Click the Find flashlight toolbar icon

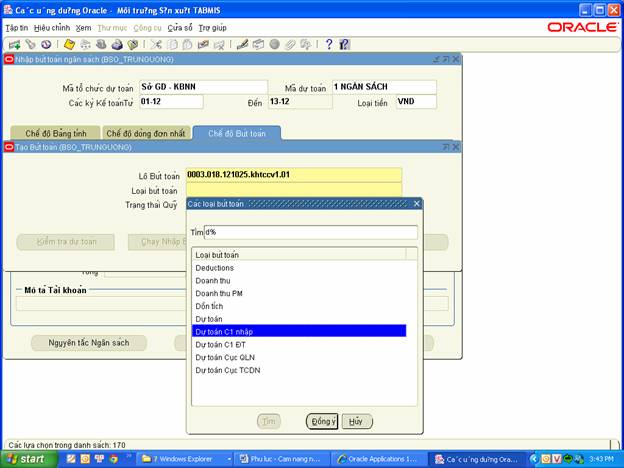point(30,45)
